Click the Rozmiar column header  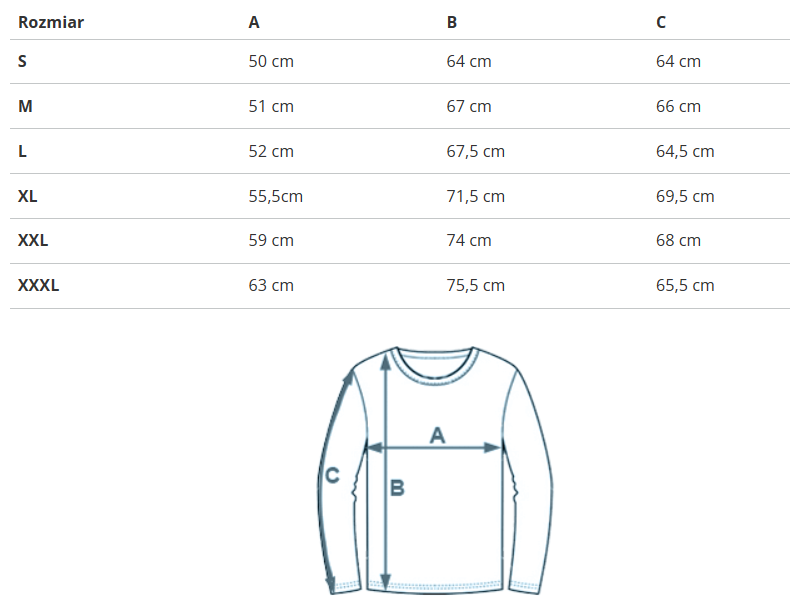pyautogui.click(x=51, y=22)
